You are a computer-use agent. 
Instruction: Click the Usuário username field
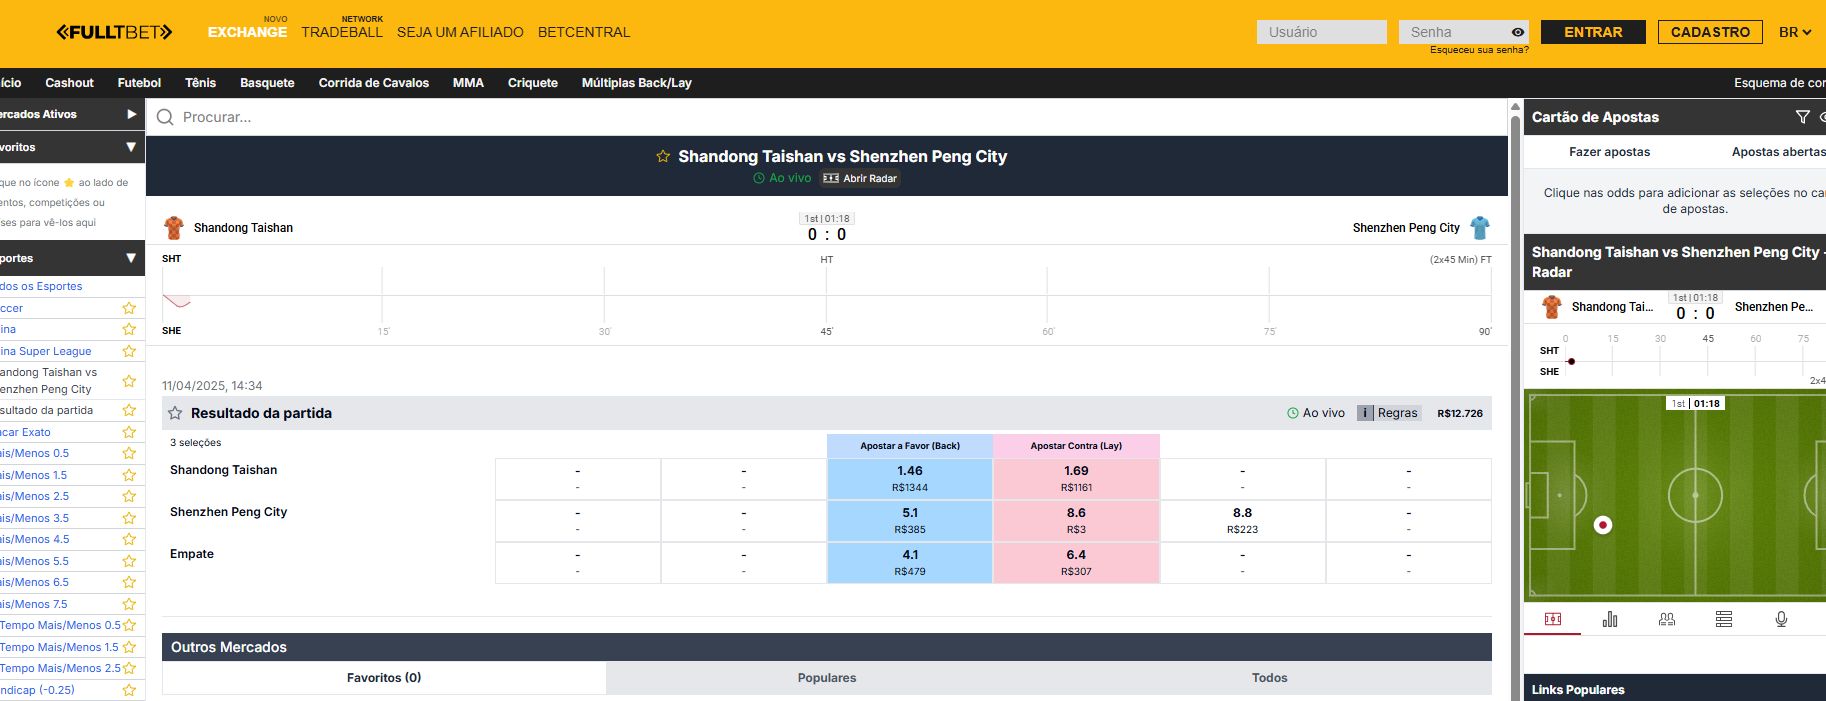[x=1321, y=32]
